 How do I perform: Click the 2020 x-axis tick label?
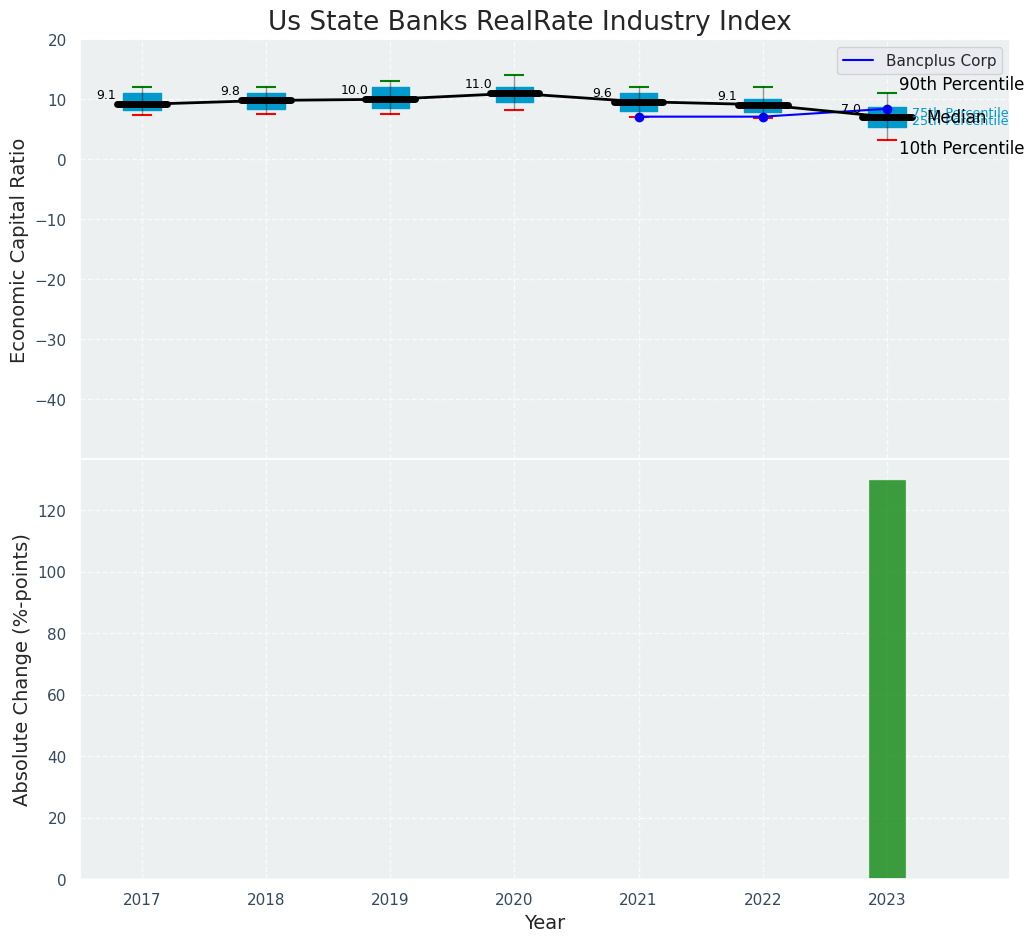point(514,900)
